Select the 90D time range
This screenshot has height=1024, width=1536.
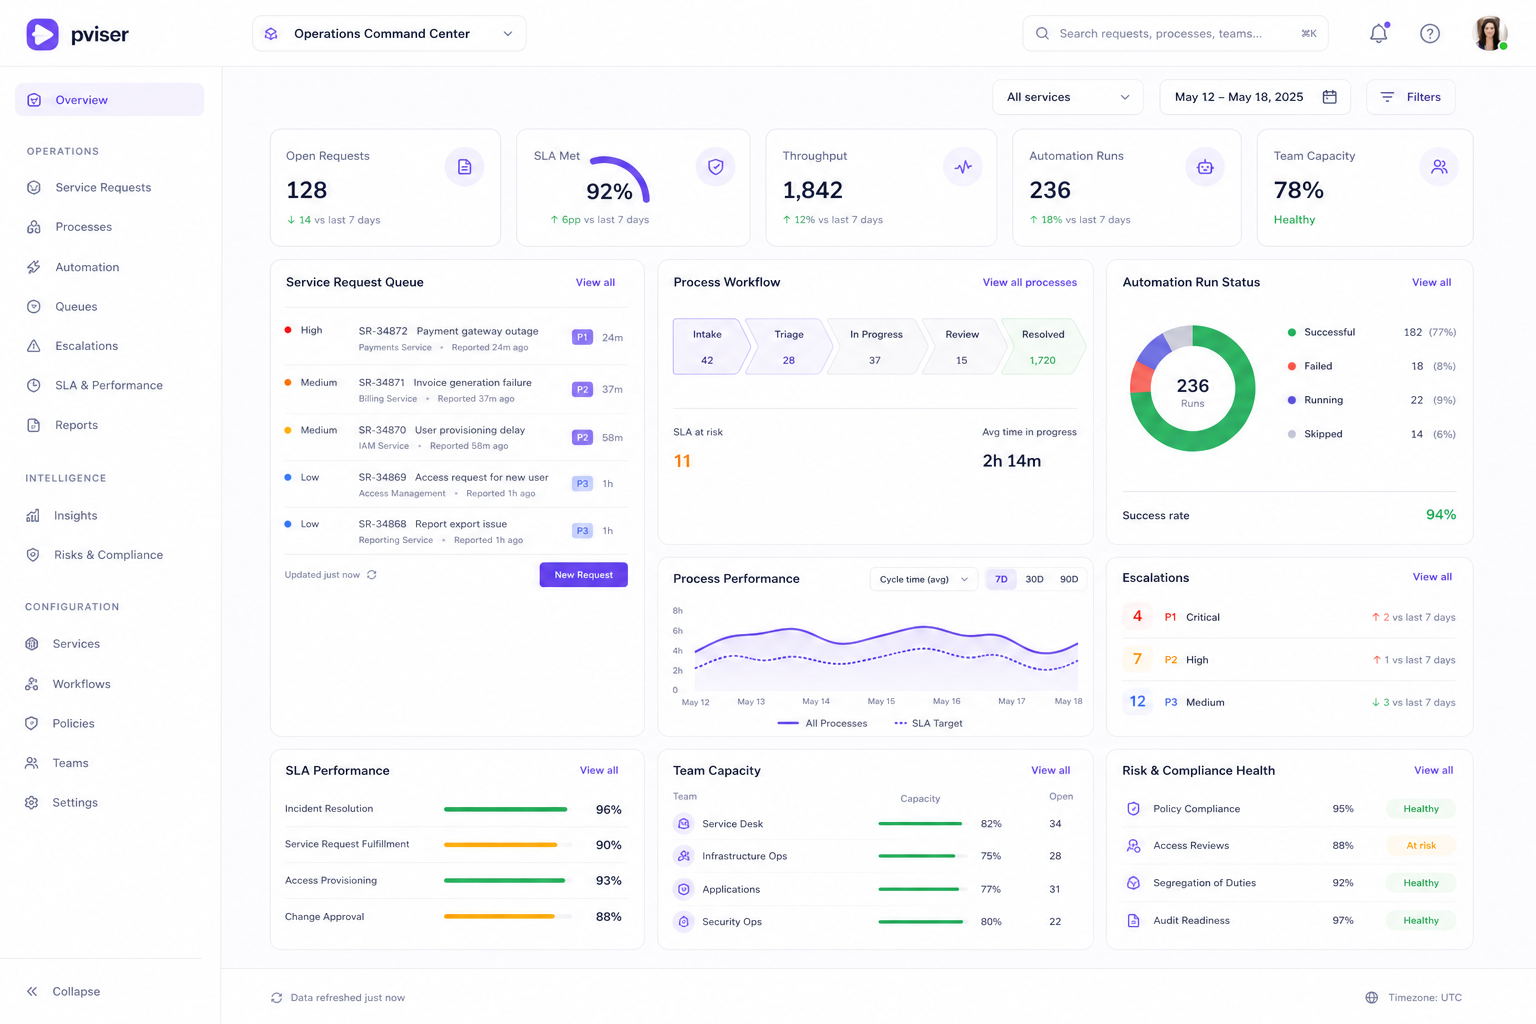[1069, 579]
